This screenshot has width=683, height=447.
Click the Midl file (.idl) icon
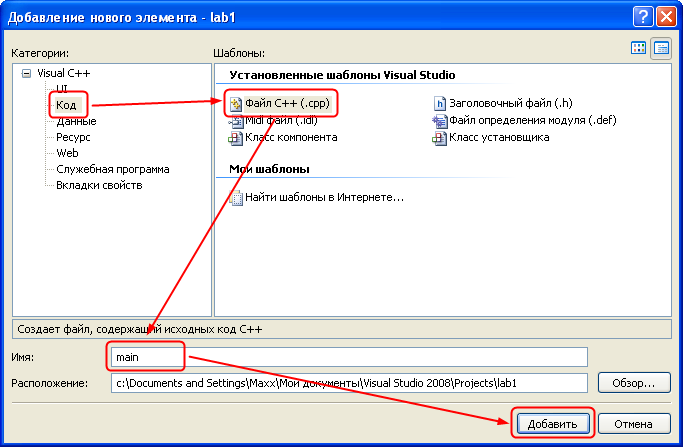pos(236,121)
